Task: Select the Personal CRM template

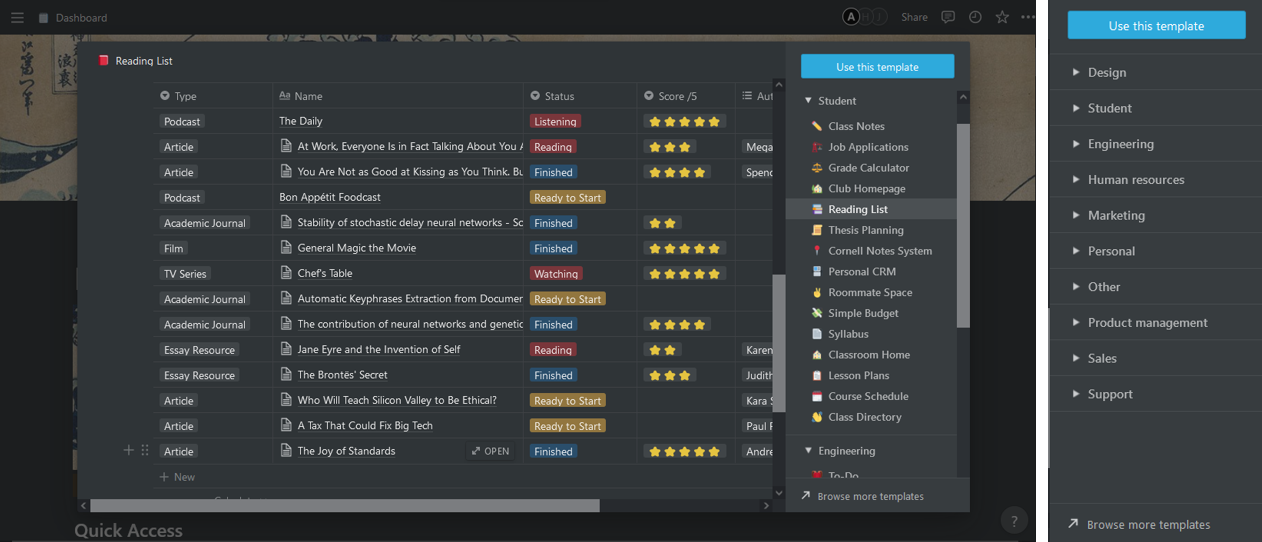Action: (871, 271)
